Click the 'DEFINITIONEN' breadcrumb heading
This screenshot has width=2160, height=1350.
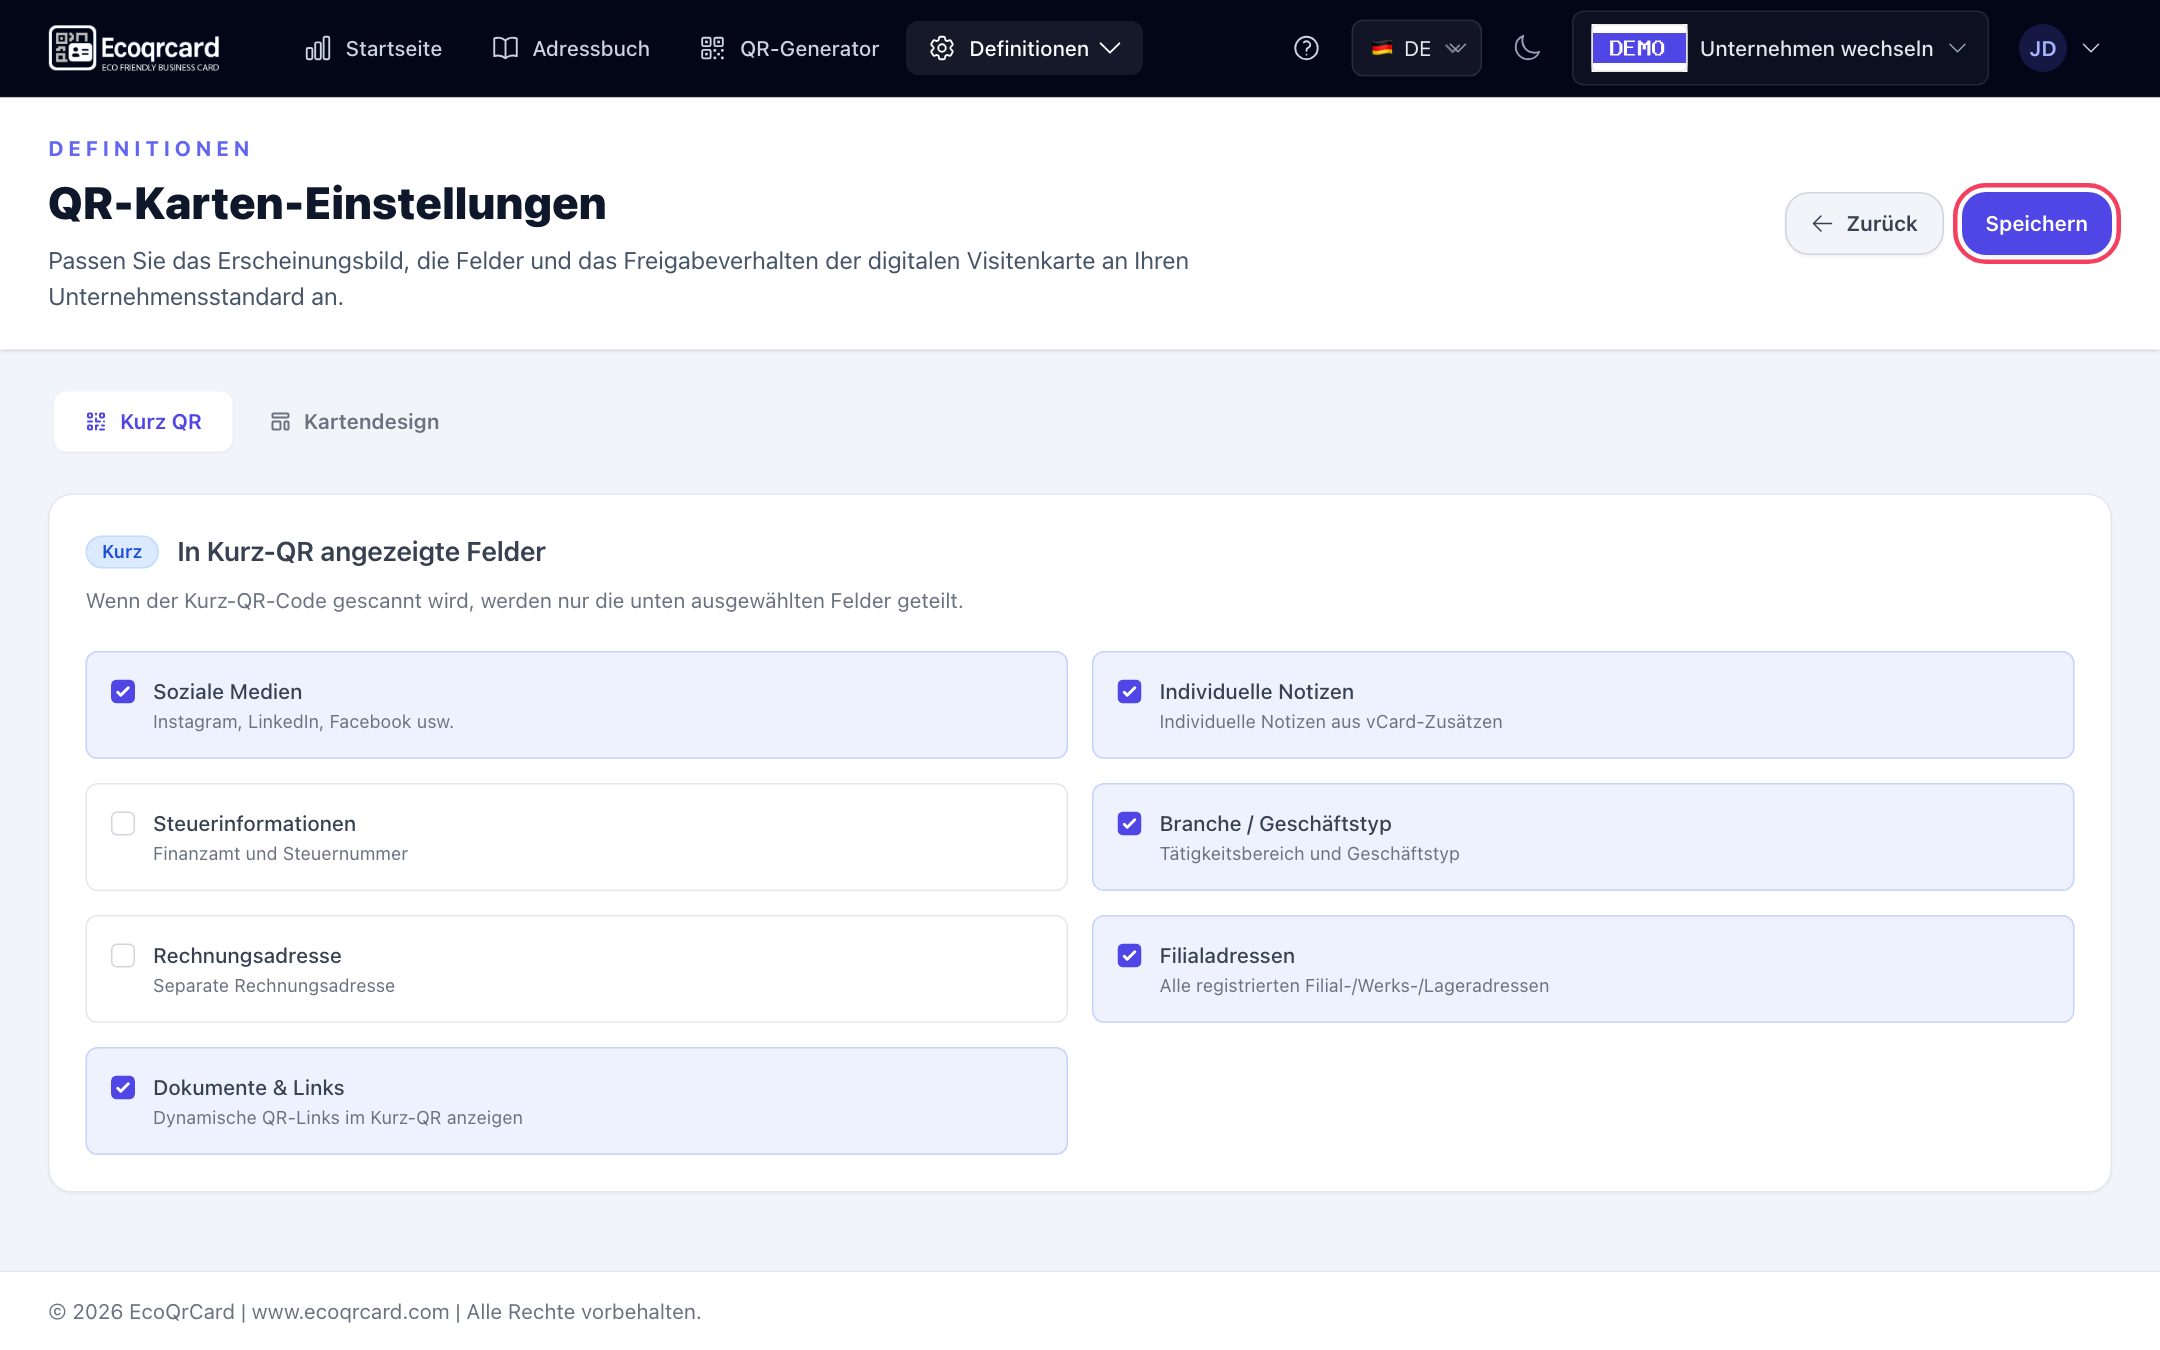point(150,148)
